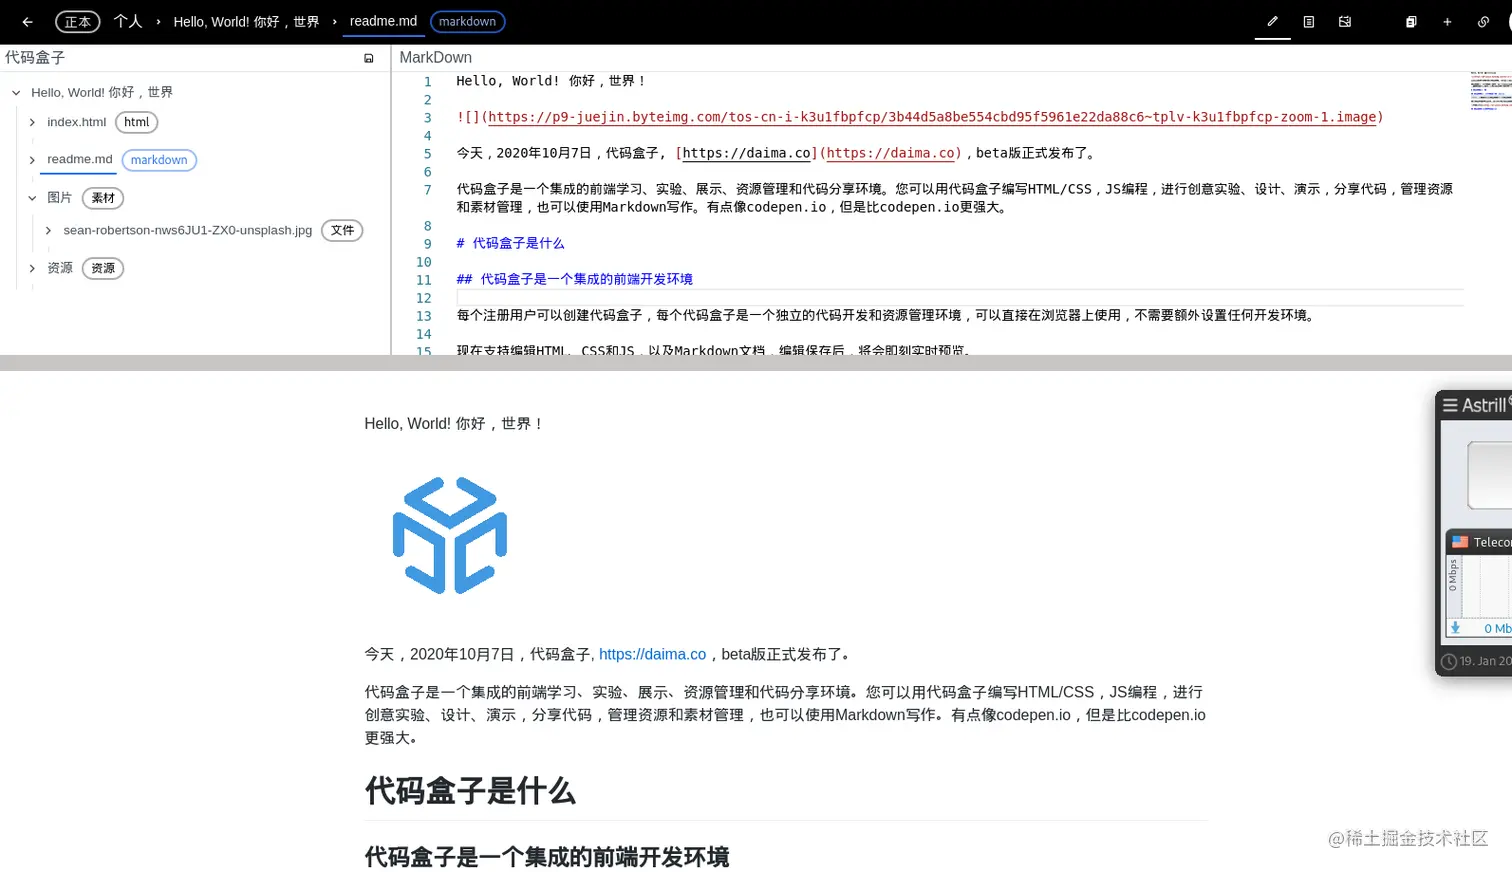Click the clock icon in Astrill window

pyautogui.click(x=1449, y=661)
